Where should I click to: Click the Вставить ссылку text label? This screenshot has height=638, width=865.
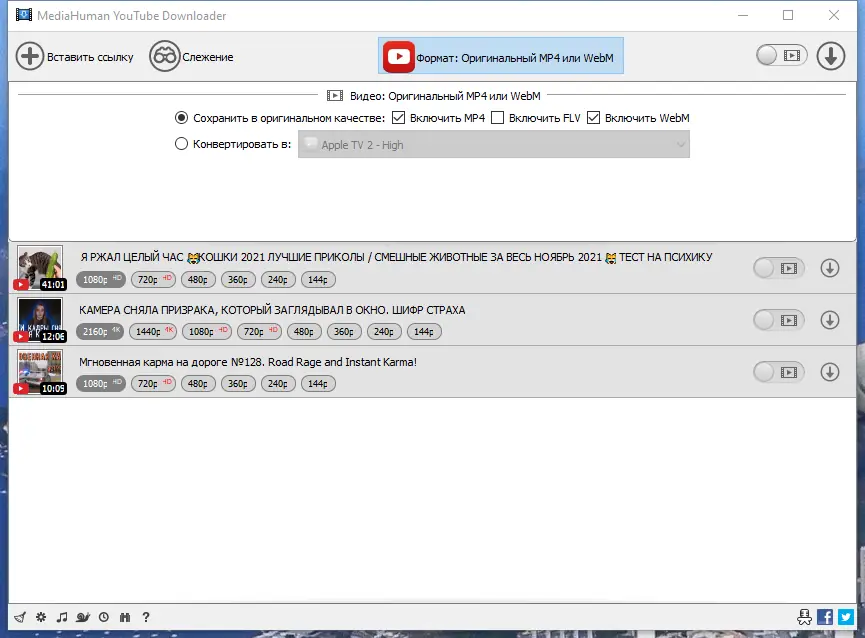90,57
